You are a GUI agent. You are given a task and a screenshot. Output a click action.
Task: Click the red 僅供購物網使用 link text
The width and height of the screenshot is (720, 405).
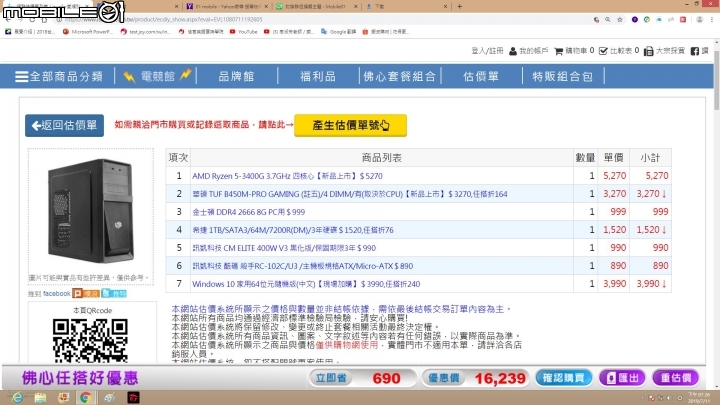(347, 345)
